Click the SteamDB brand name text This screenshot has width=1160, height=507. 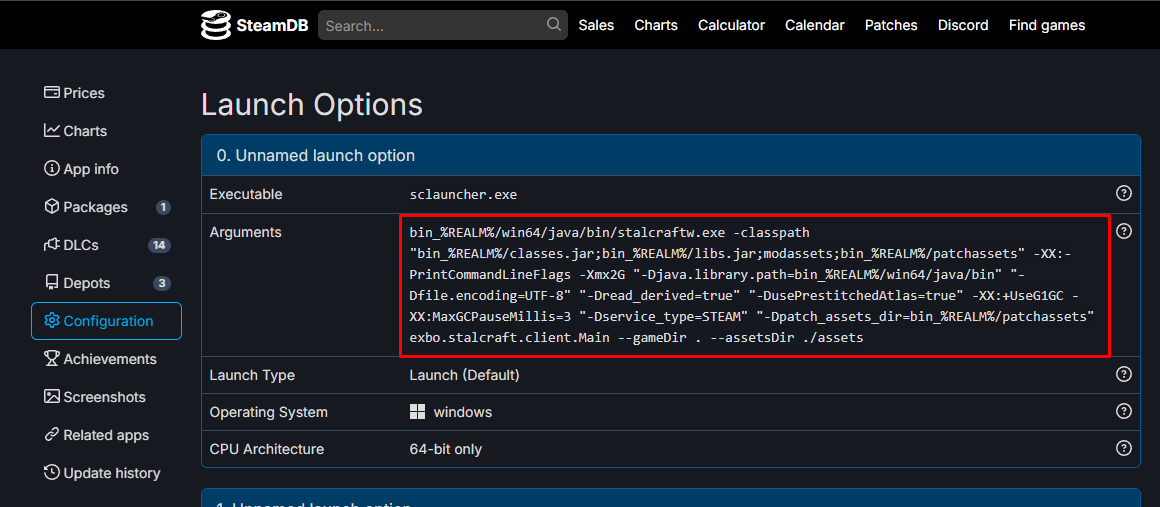pos(271,26)
